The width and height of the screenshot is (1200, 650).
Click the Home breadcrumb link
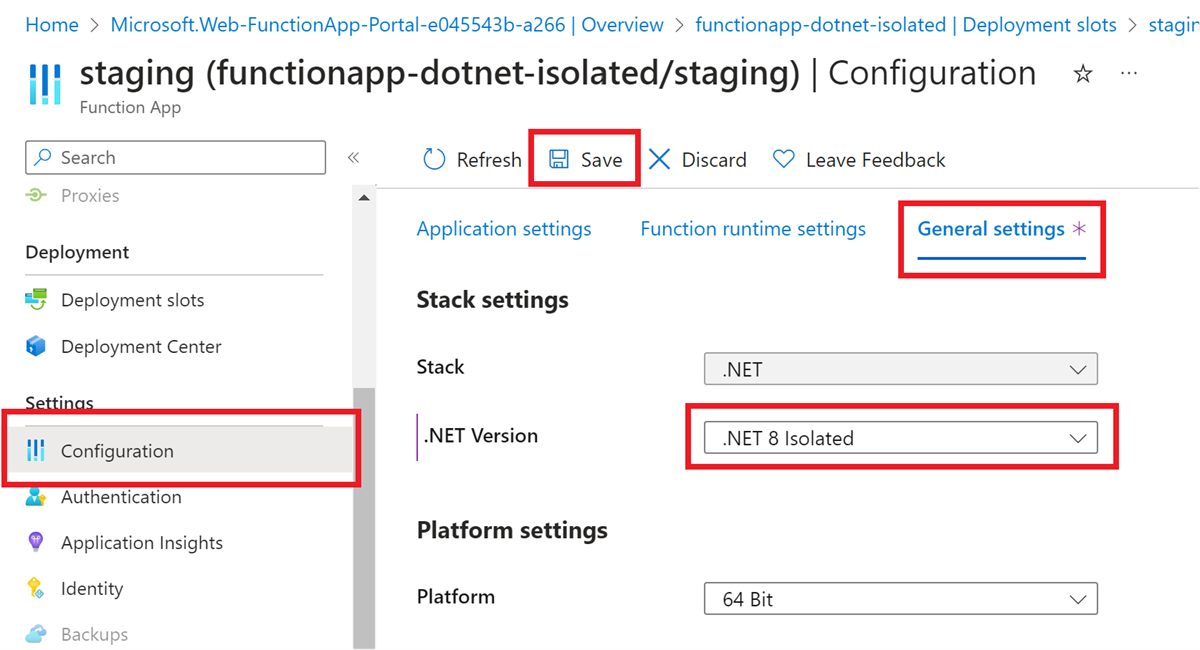52,25
